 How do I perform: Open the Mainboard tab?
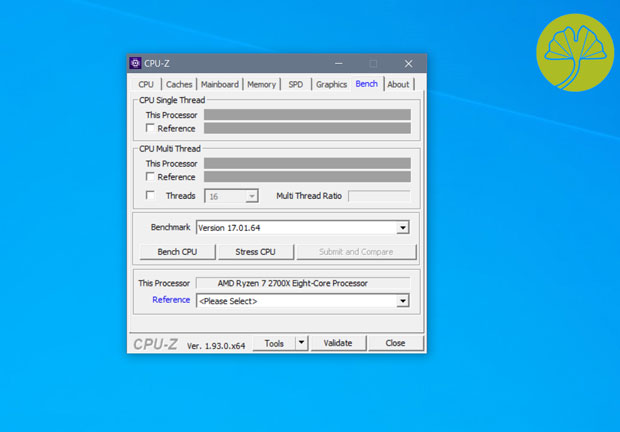tap(219, 85)
